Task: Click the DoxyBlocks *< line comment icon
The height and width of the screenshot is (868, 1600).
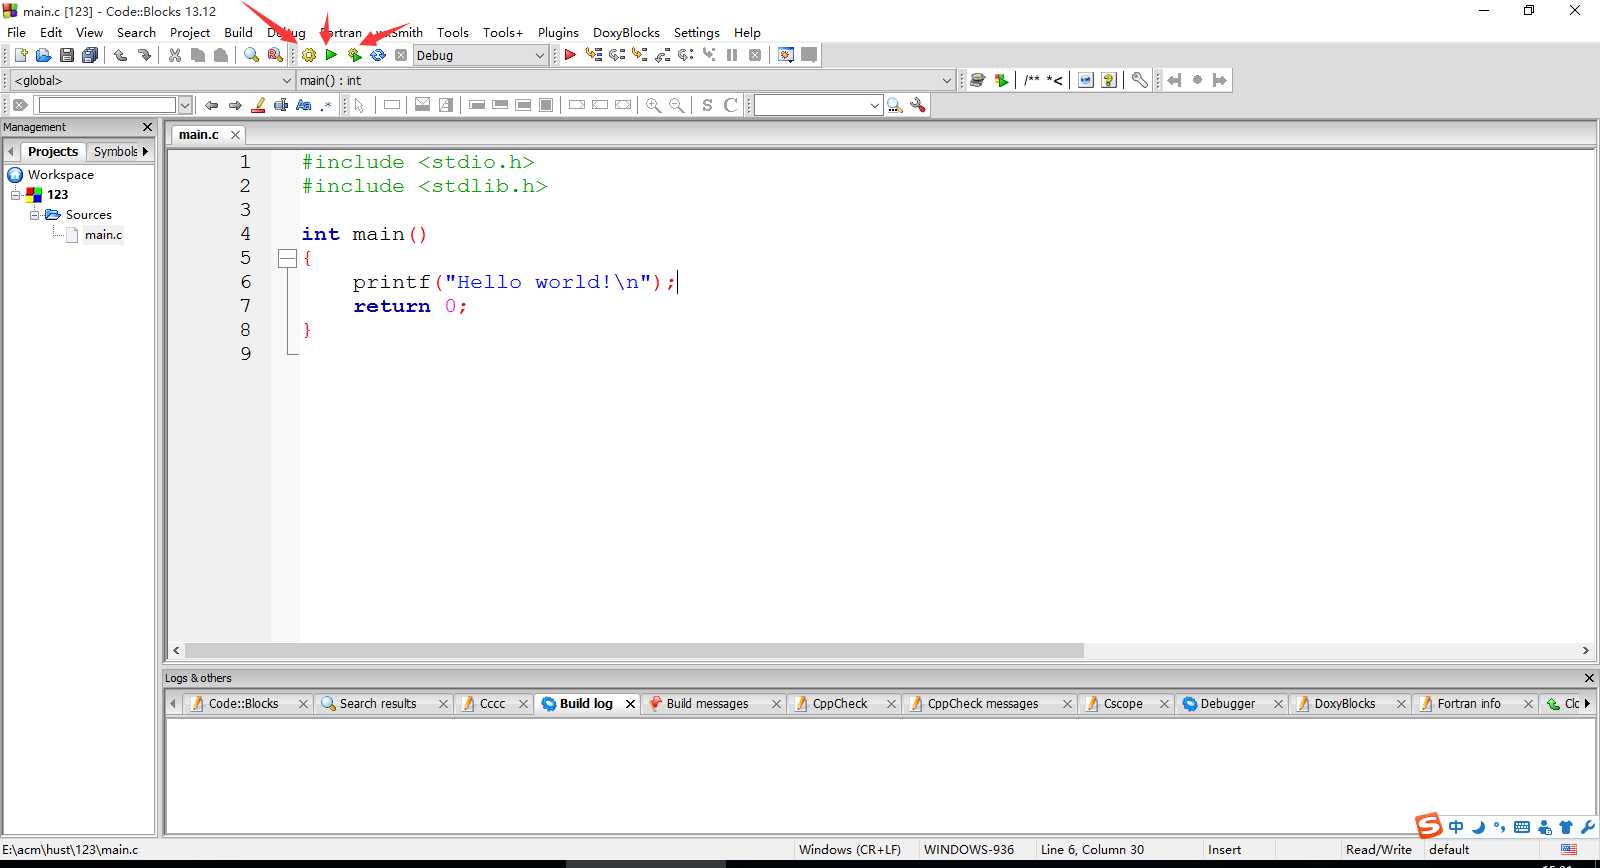Action: tap(1055, 80)
